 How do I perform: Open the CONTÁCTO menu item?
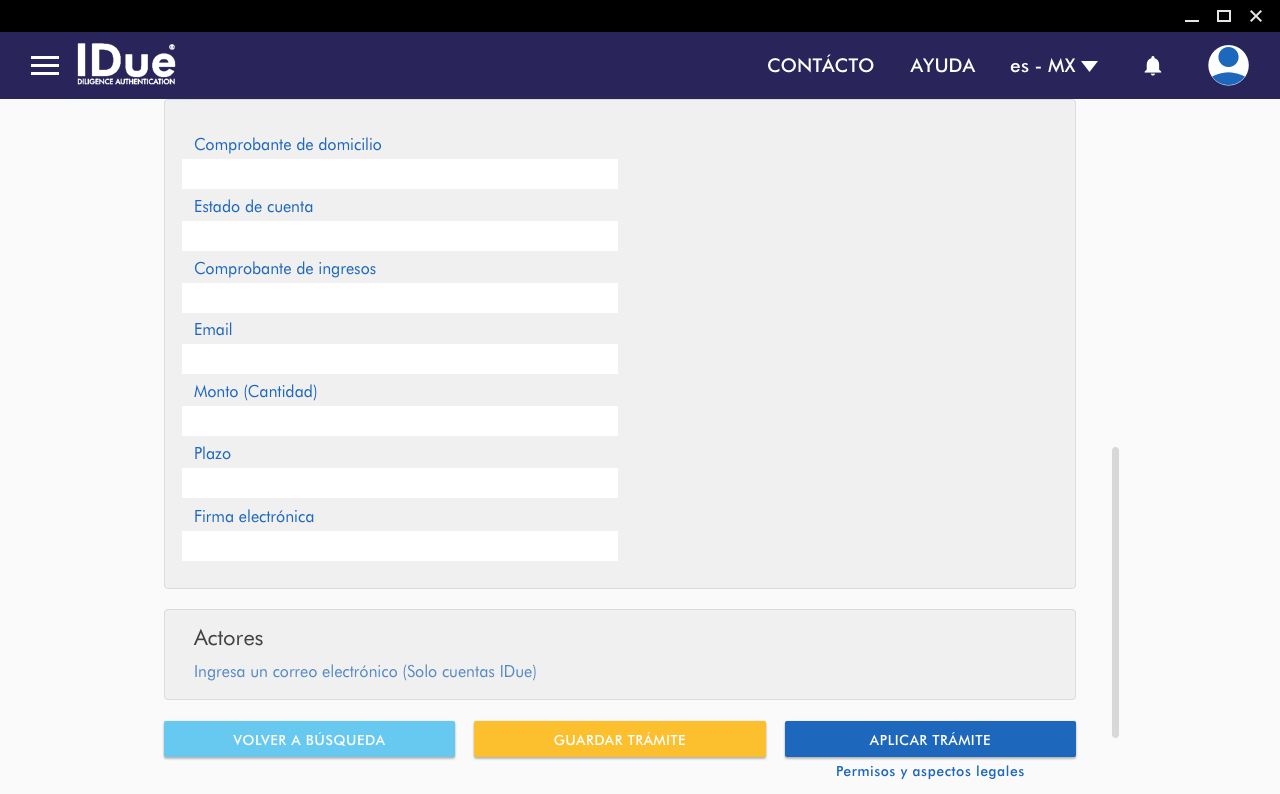[x=820, y=66]
